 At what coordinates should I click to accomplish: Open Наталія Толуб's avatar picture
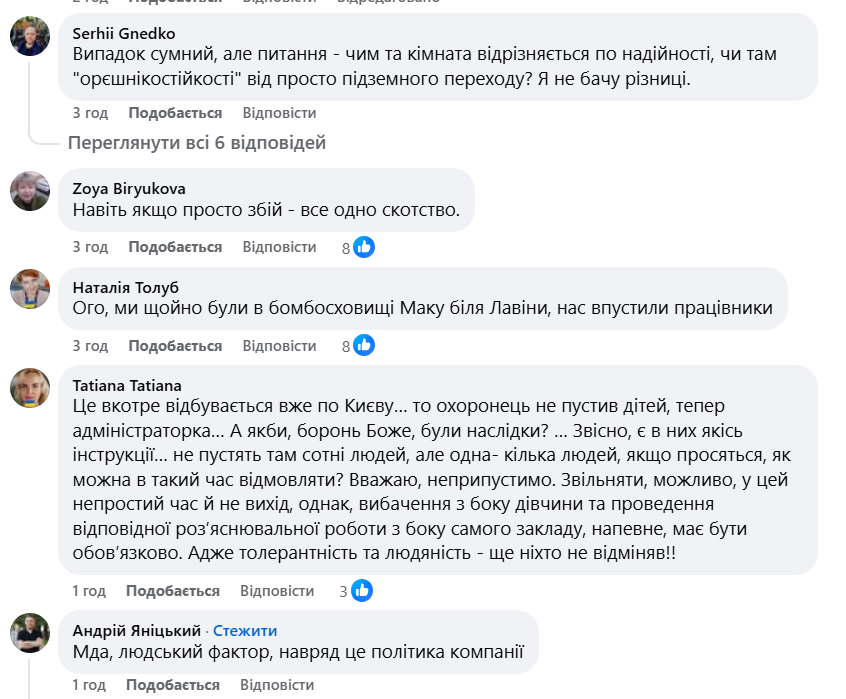click(30, 289)
